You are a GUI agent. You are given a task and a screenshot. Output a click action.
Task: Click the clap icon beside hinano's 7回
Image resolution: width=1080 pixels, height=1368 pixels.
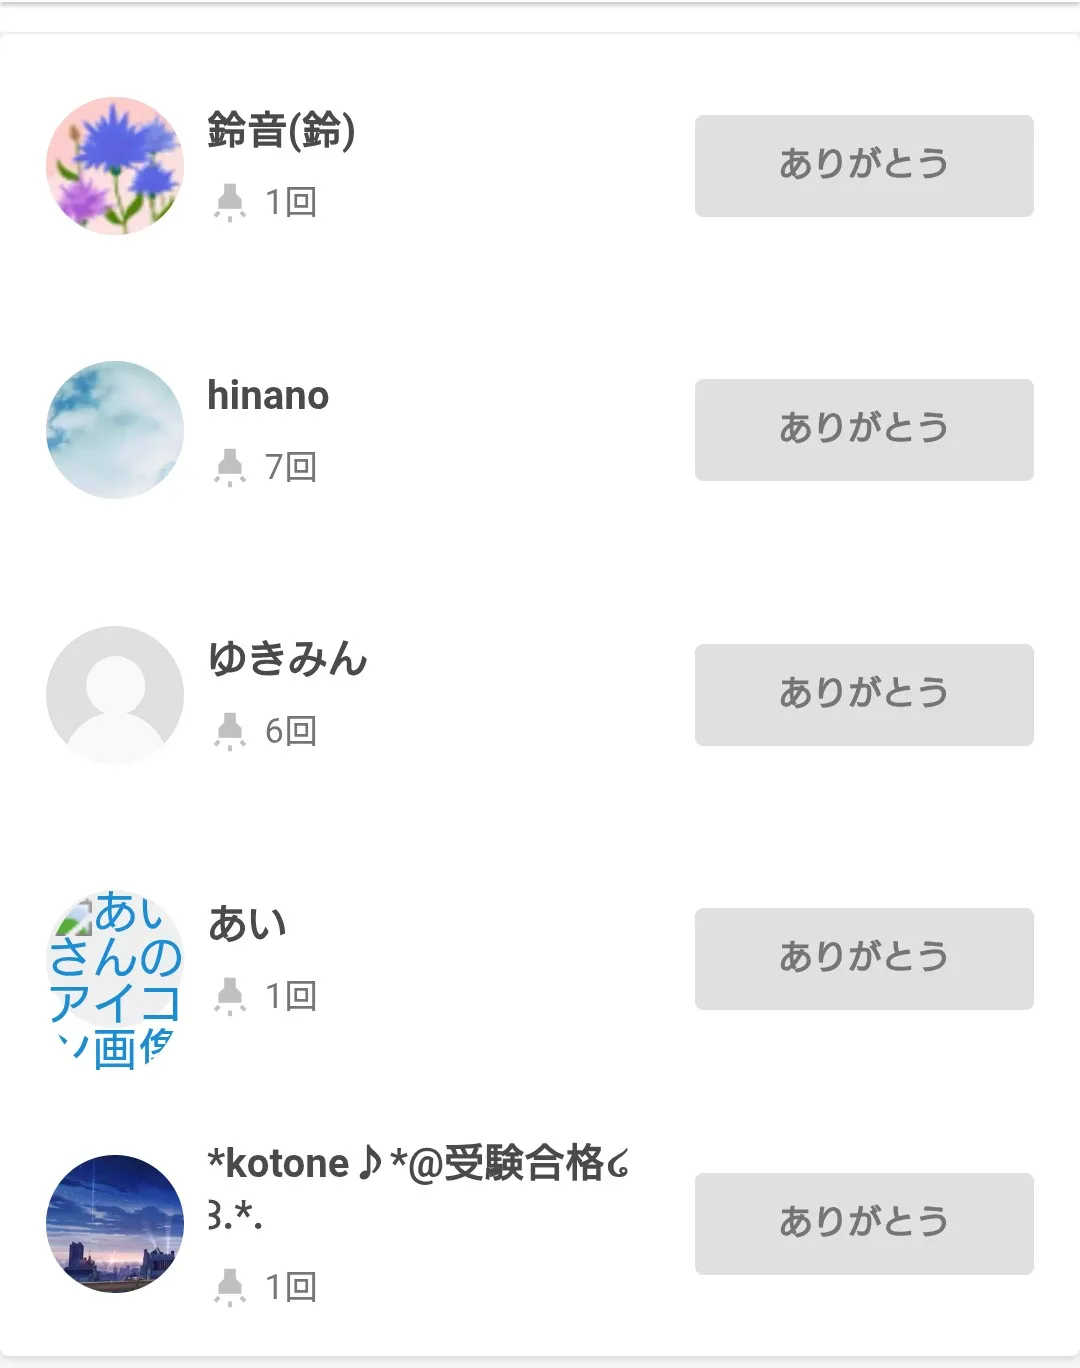click(230, 467)
